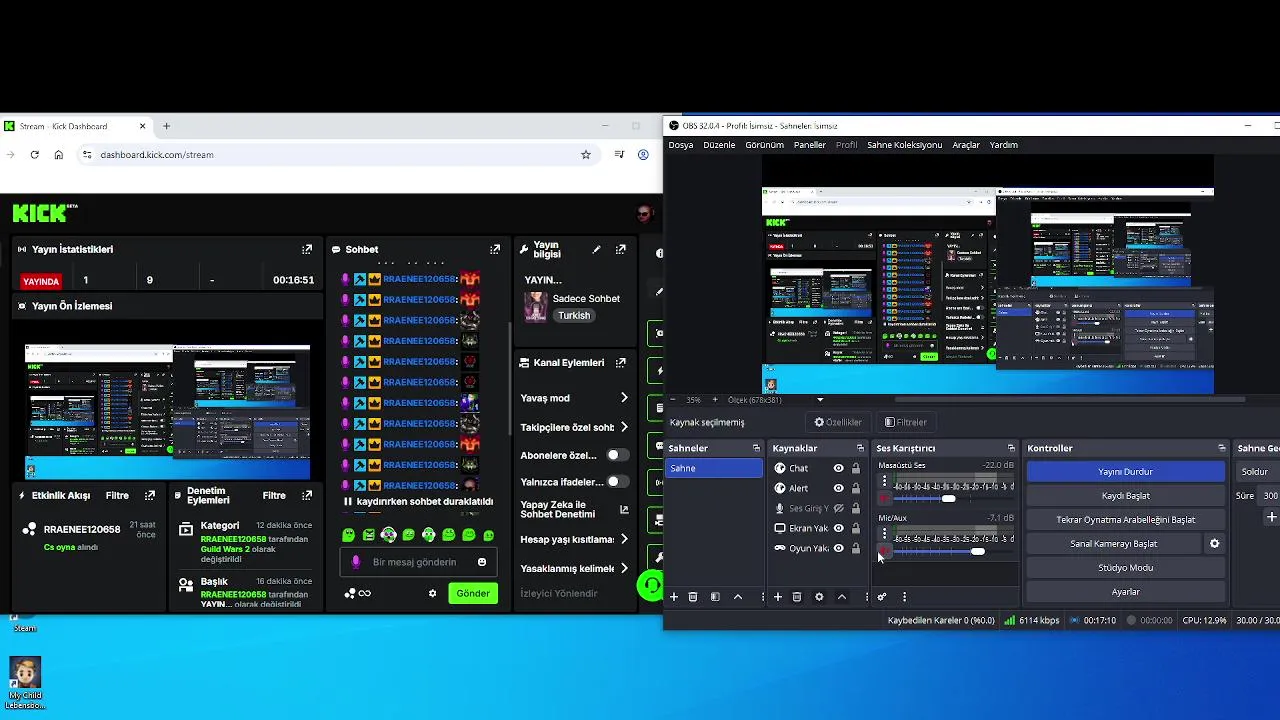The height and width of the screenshot is (720, 1280).
Task: Expand Yavaş mod options
Action: 624,398
